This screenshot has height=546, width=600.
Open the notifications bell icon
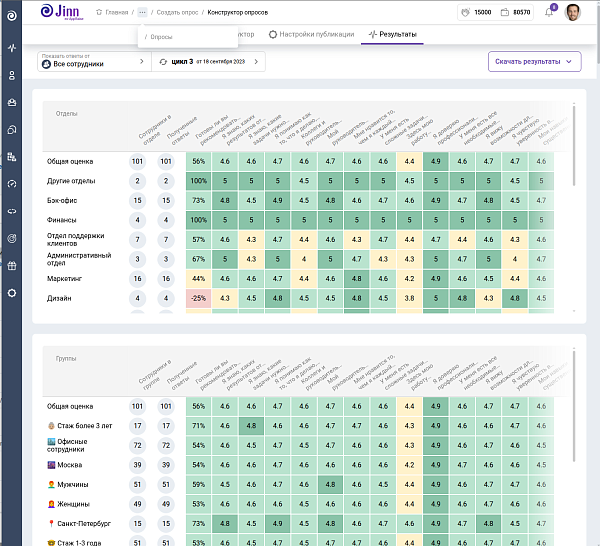(x=549, y=13)
